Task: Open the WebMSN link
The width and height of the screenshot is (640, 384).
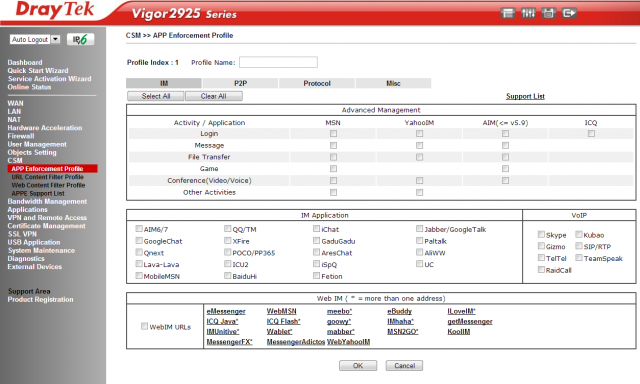Action: pos(281,311)
